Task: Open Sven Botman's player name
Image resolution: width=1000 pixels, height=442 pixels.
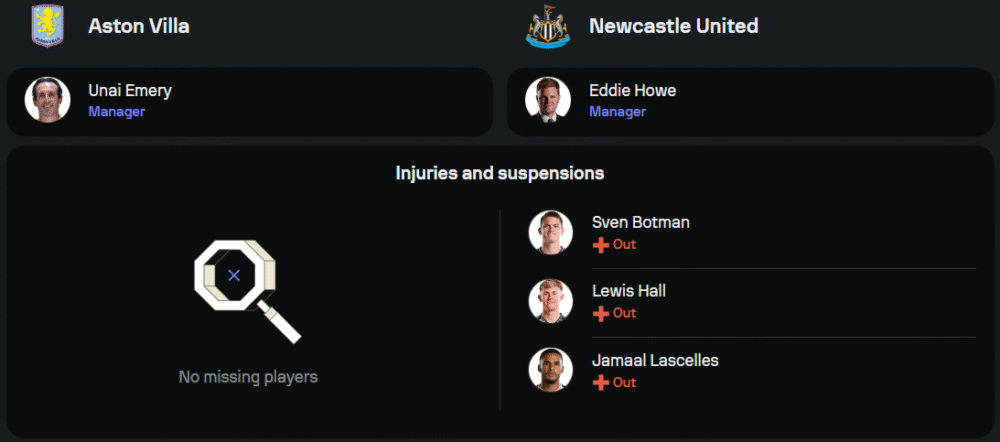Action: 640,222
